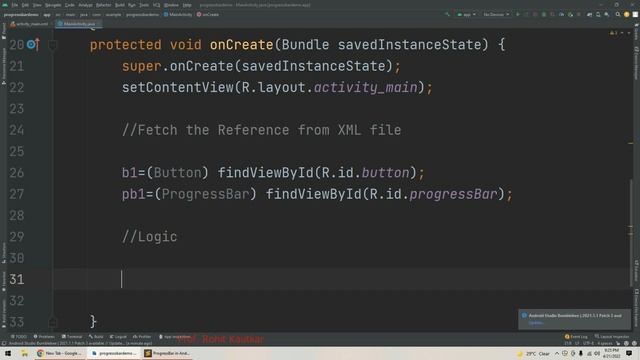Screen dimensions: 640x360
Task: Open the VCS menu
Action: pos(156,5)
